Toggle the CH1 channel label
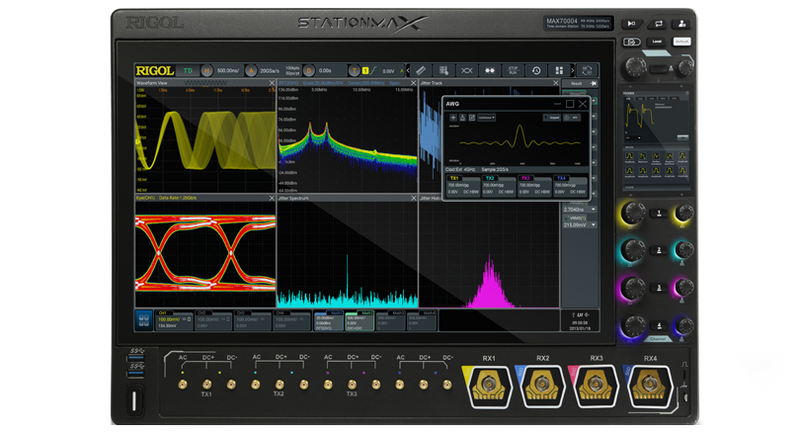 [163, 313]
